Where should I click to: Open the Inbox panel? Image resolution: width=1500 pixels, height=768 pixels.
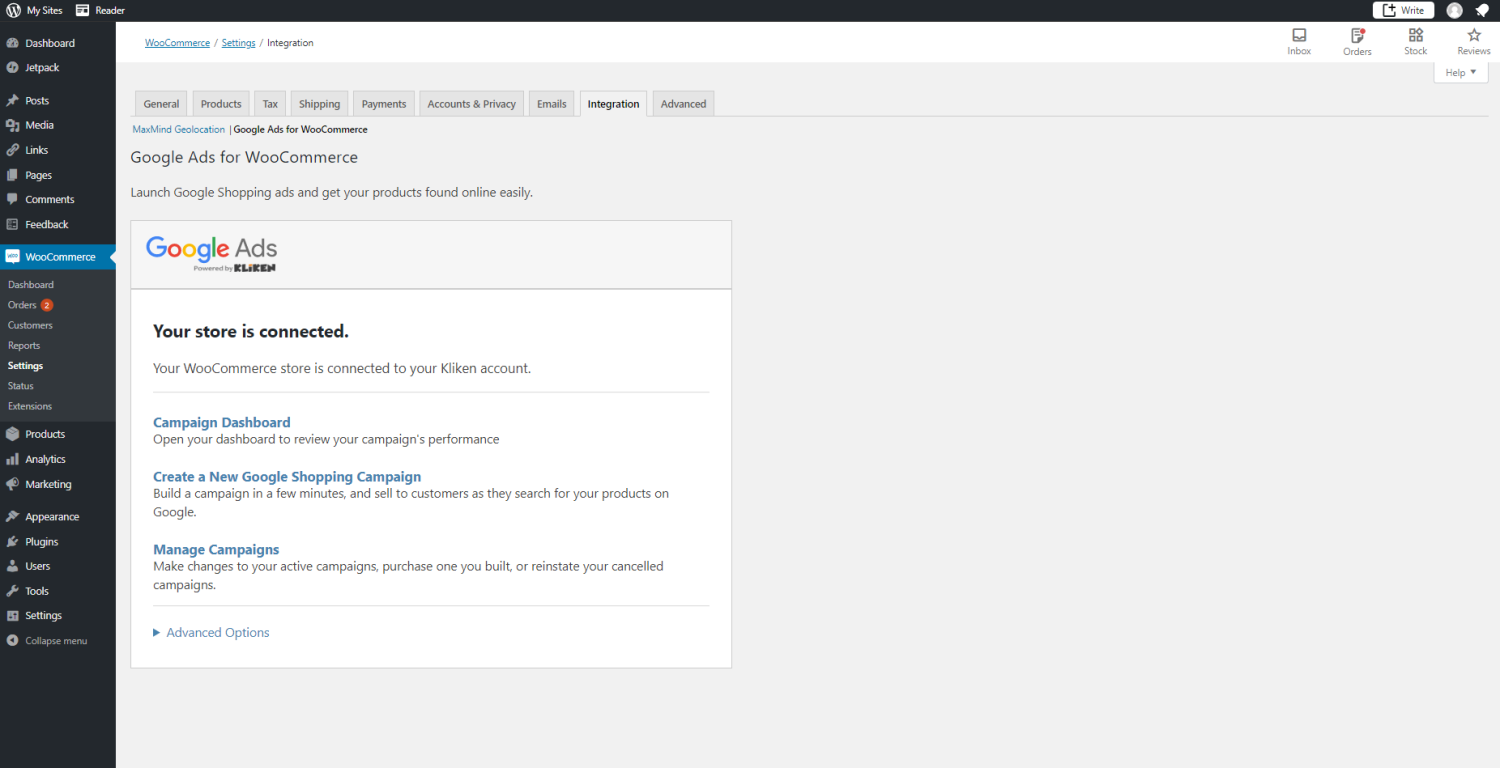click(1299, 41)
